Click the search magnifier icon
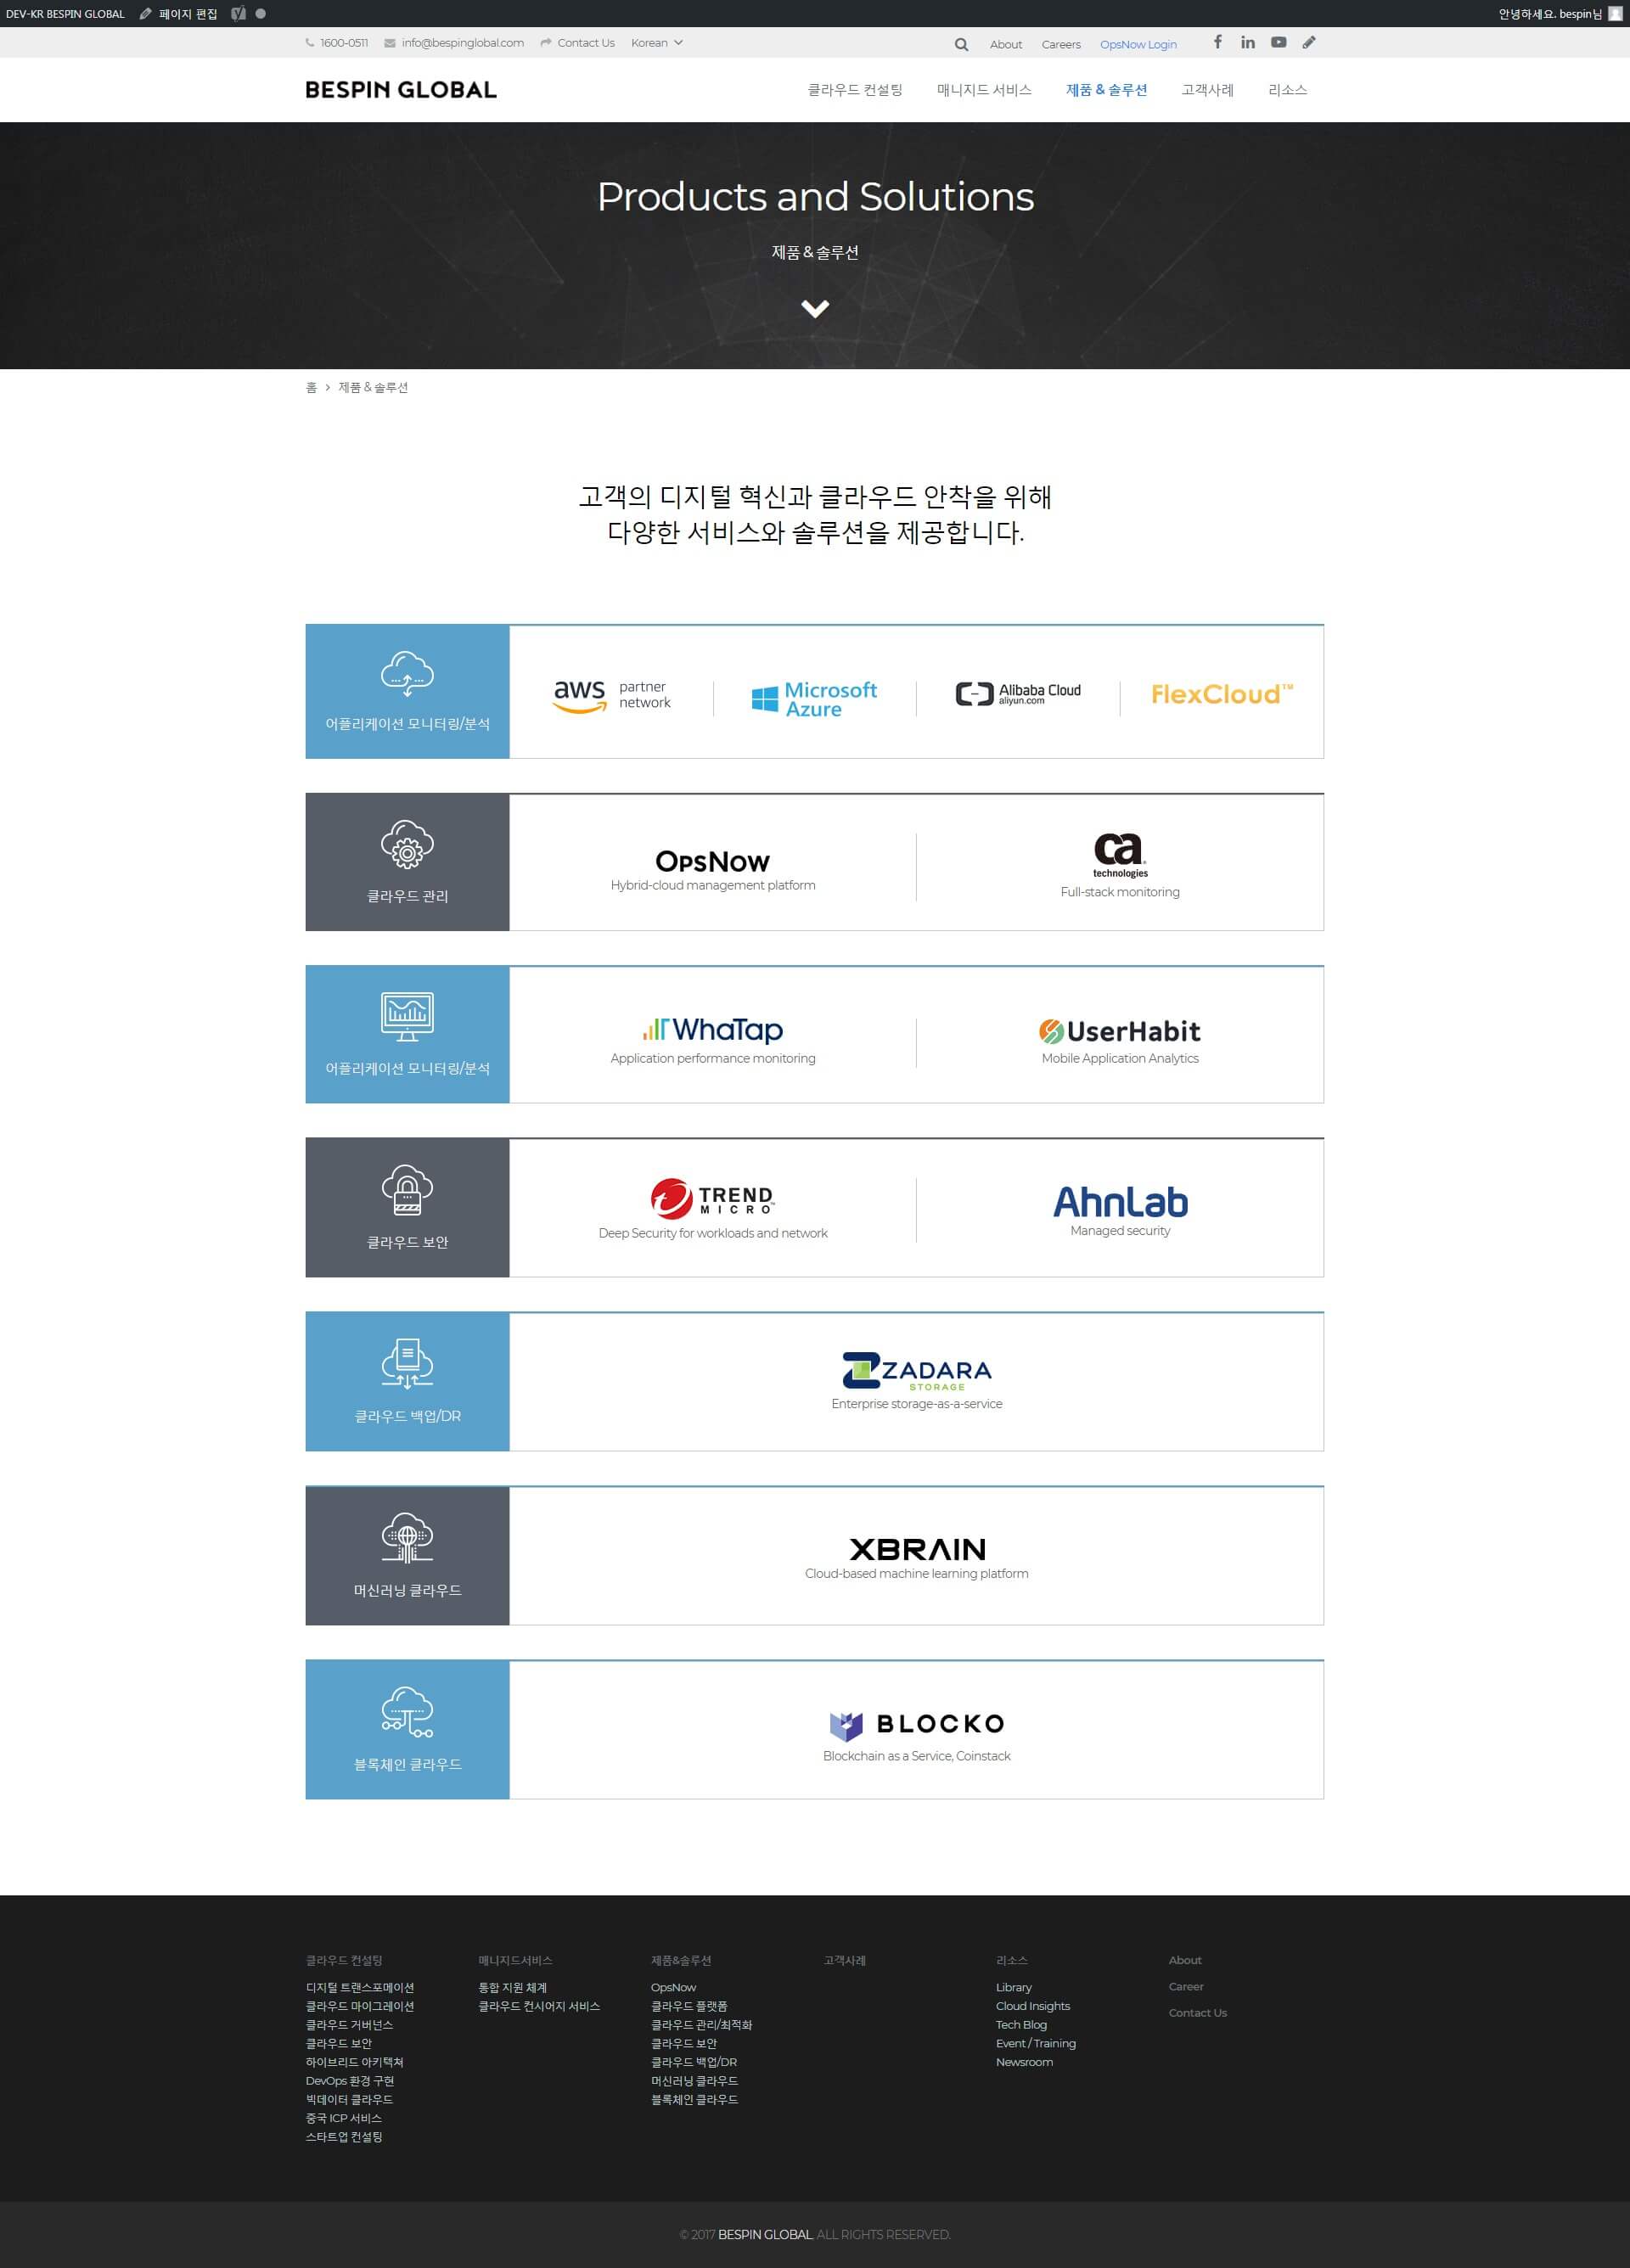 coord(961,44)
